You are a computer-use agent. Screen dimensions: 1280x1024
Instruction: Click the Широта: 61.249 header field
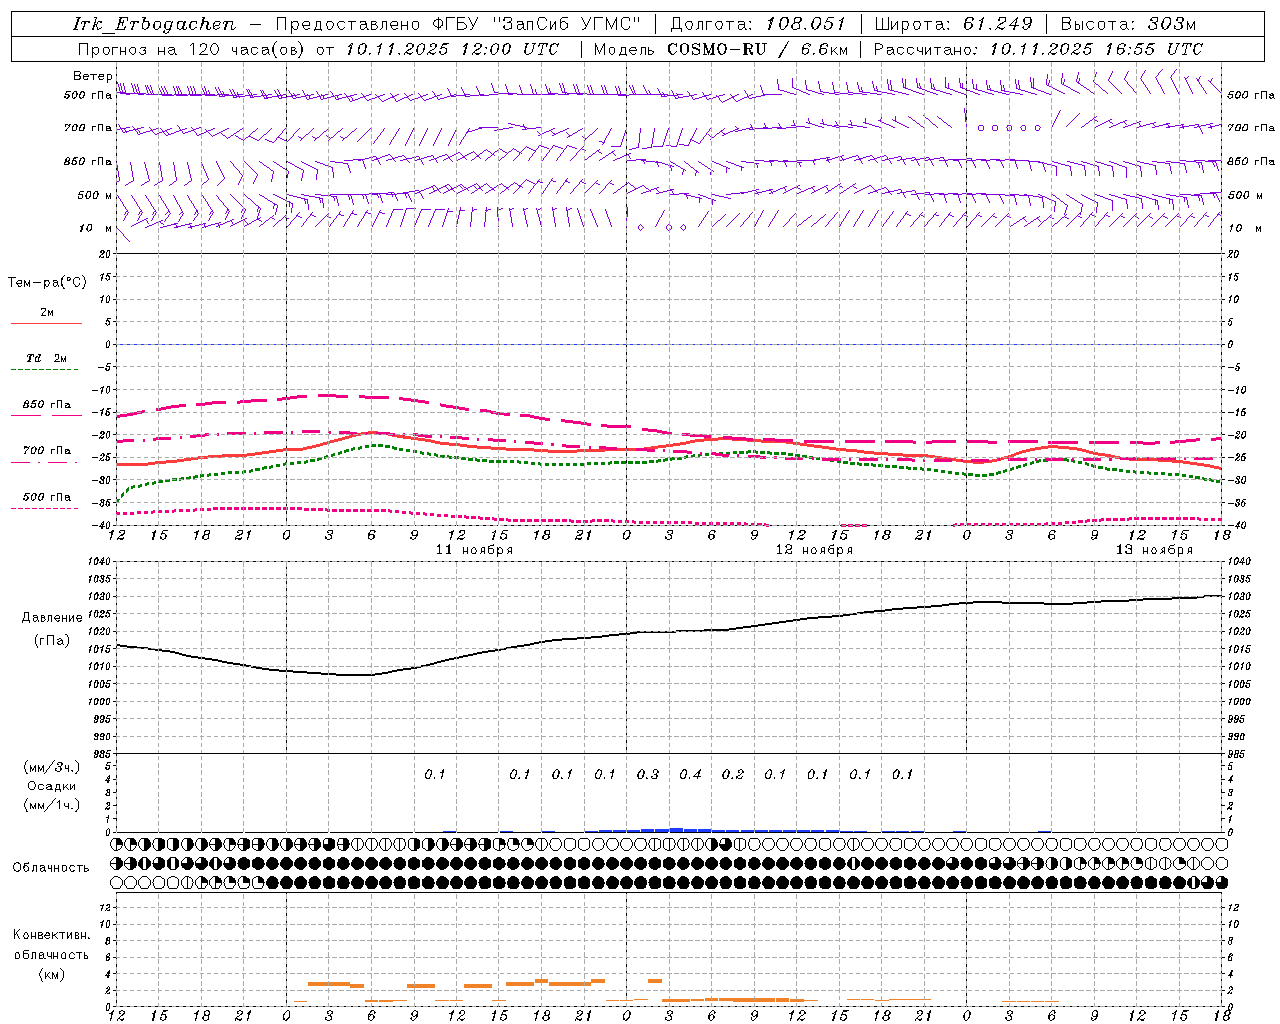[x=953, y=24]
